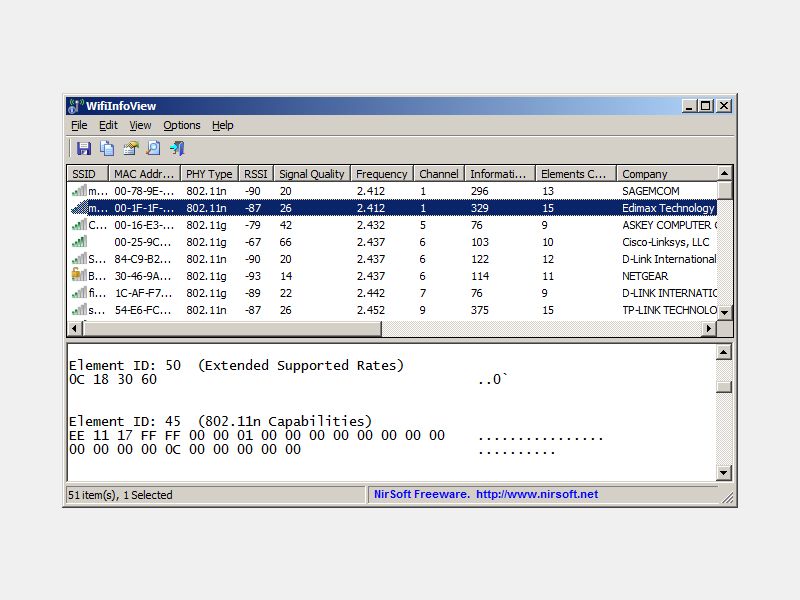Viewport: 800px width, 600px height.
Task: Click network list scroll down arrow
Action: pyautogui.click(x=724, y=312)
